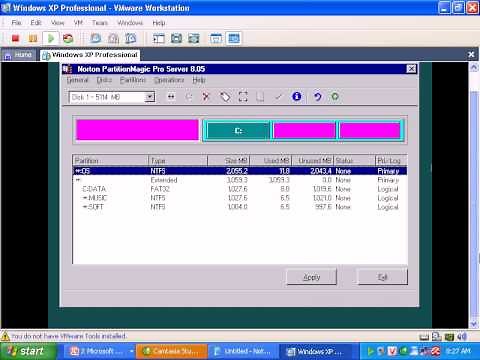Click the Partition column header
The image size is (480, 360).
(110, 161)
